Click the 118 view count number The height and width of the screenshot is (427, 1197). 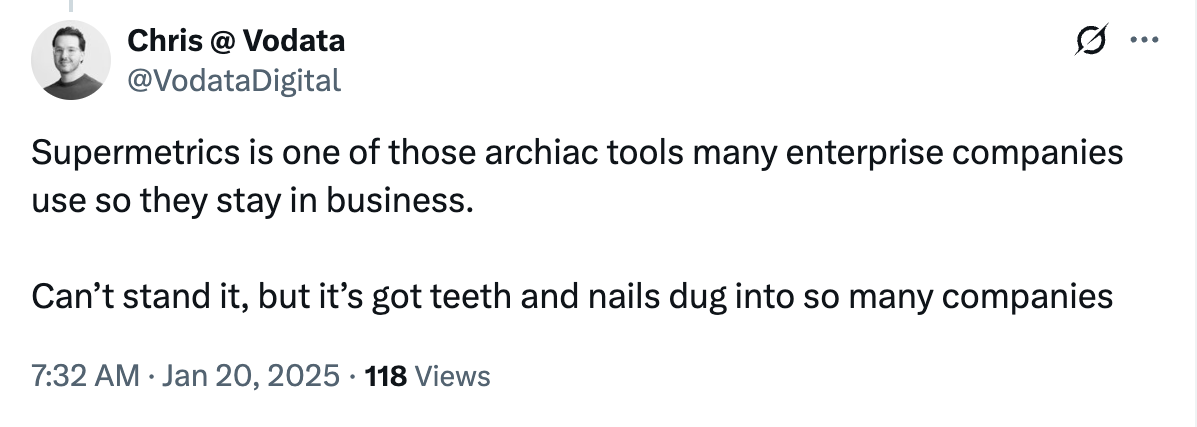click(x=386, y=376)
